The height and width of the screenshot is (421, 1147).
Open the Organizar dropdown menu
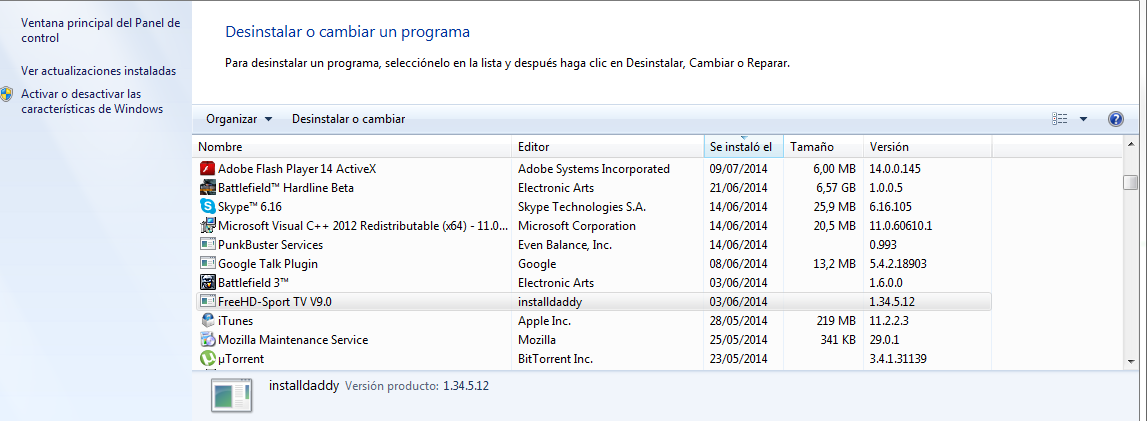coord(238,119)
